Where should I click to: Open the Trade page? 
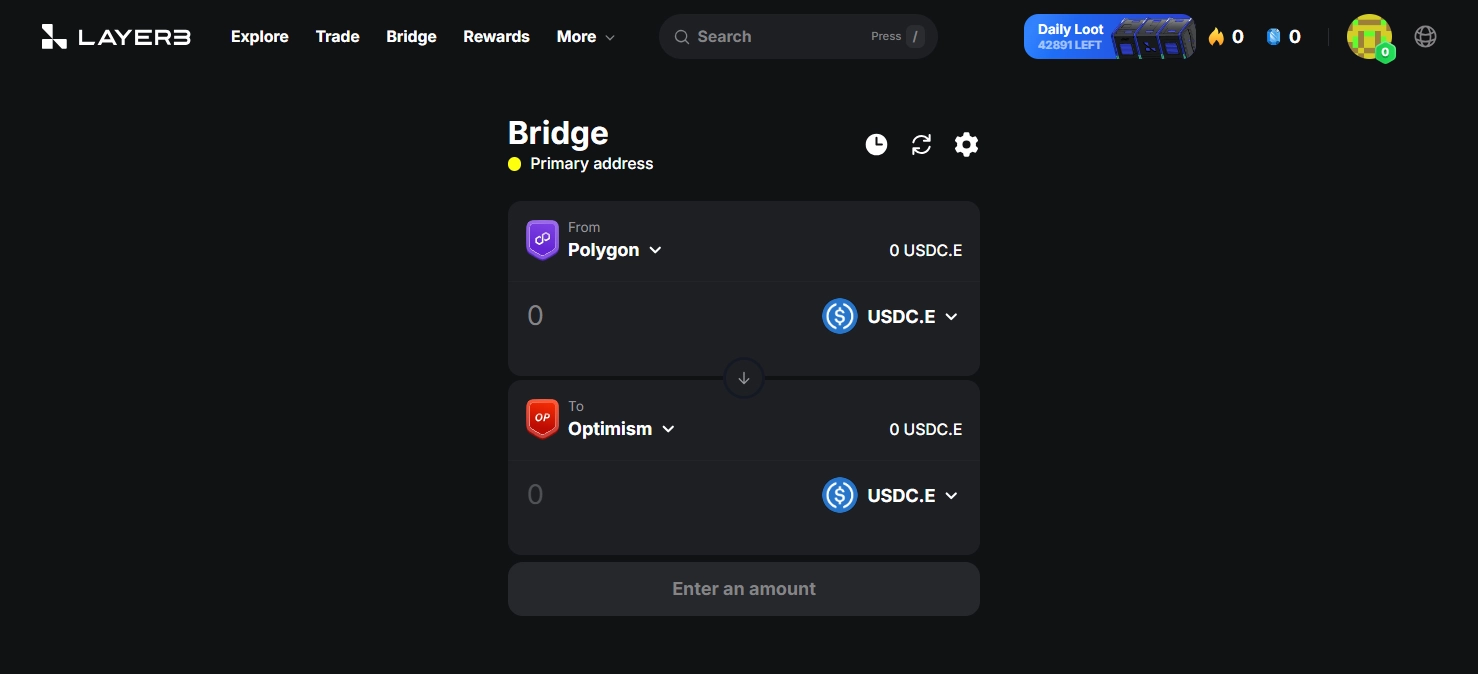pyautogui.click(x=337, y=37)
